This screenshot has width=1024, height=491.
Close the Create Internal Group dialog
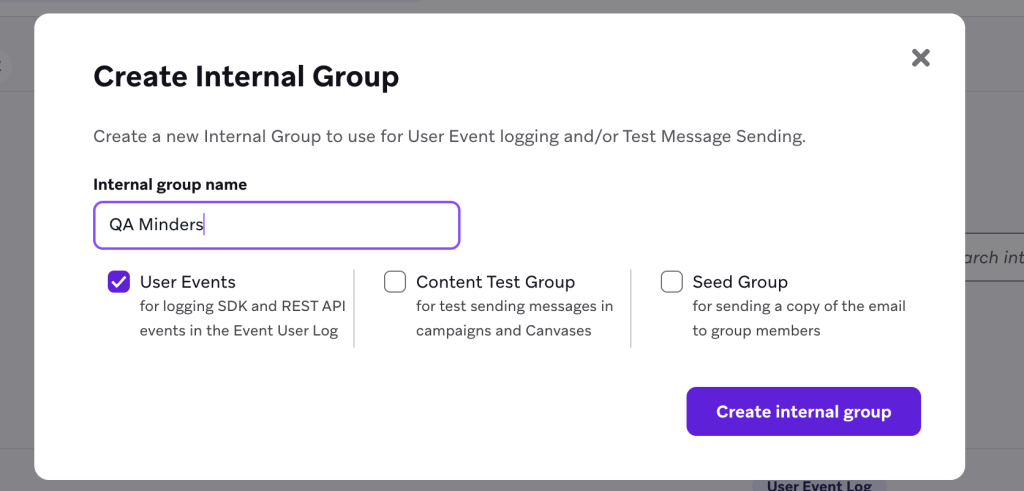click(x=921, y=58)
